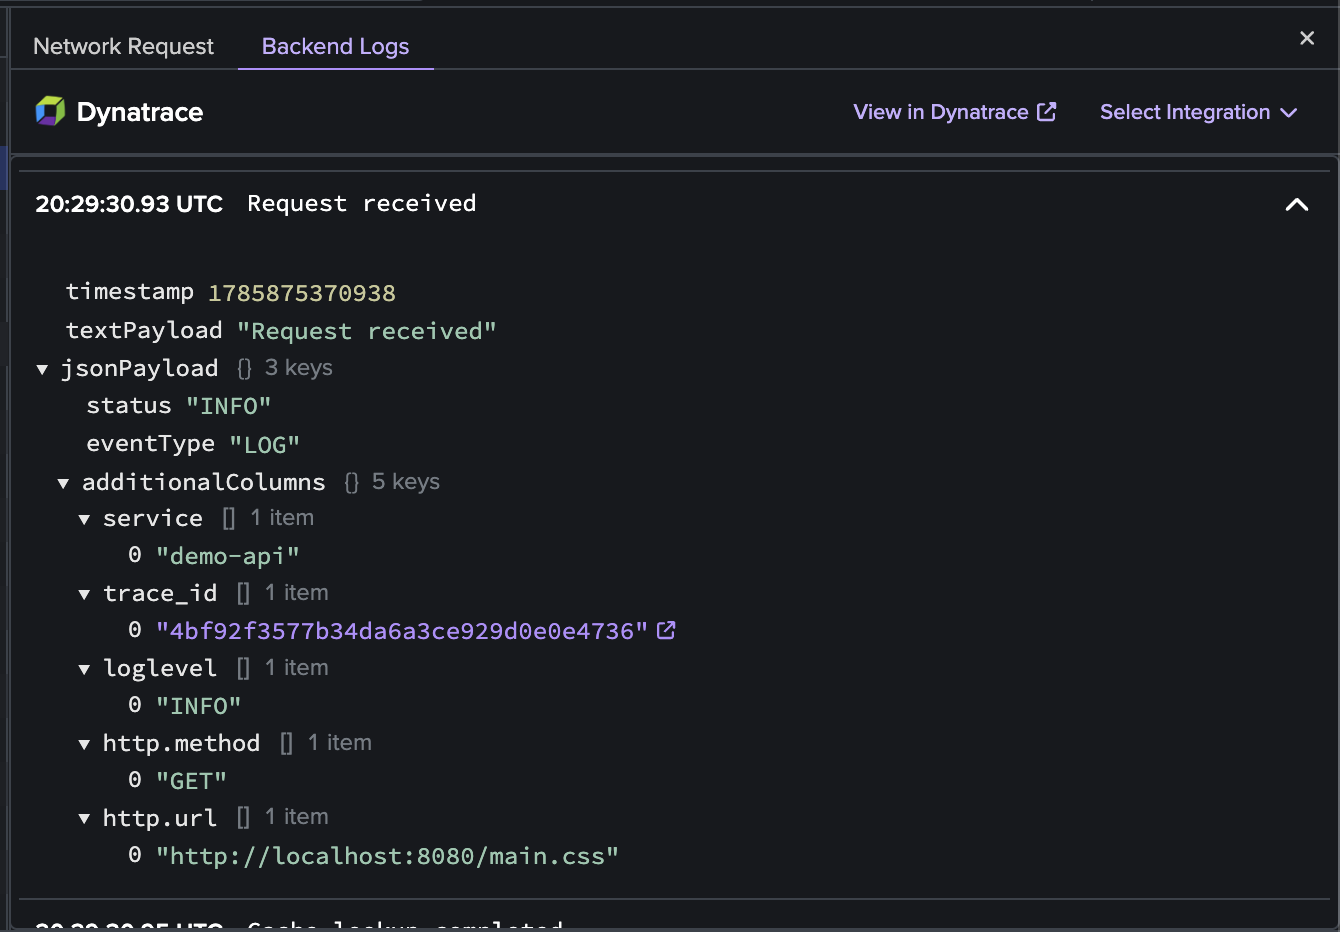Collapse the Request received log entry chevron

pos(1297,204)
